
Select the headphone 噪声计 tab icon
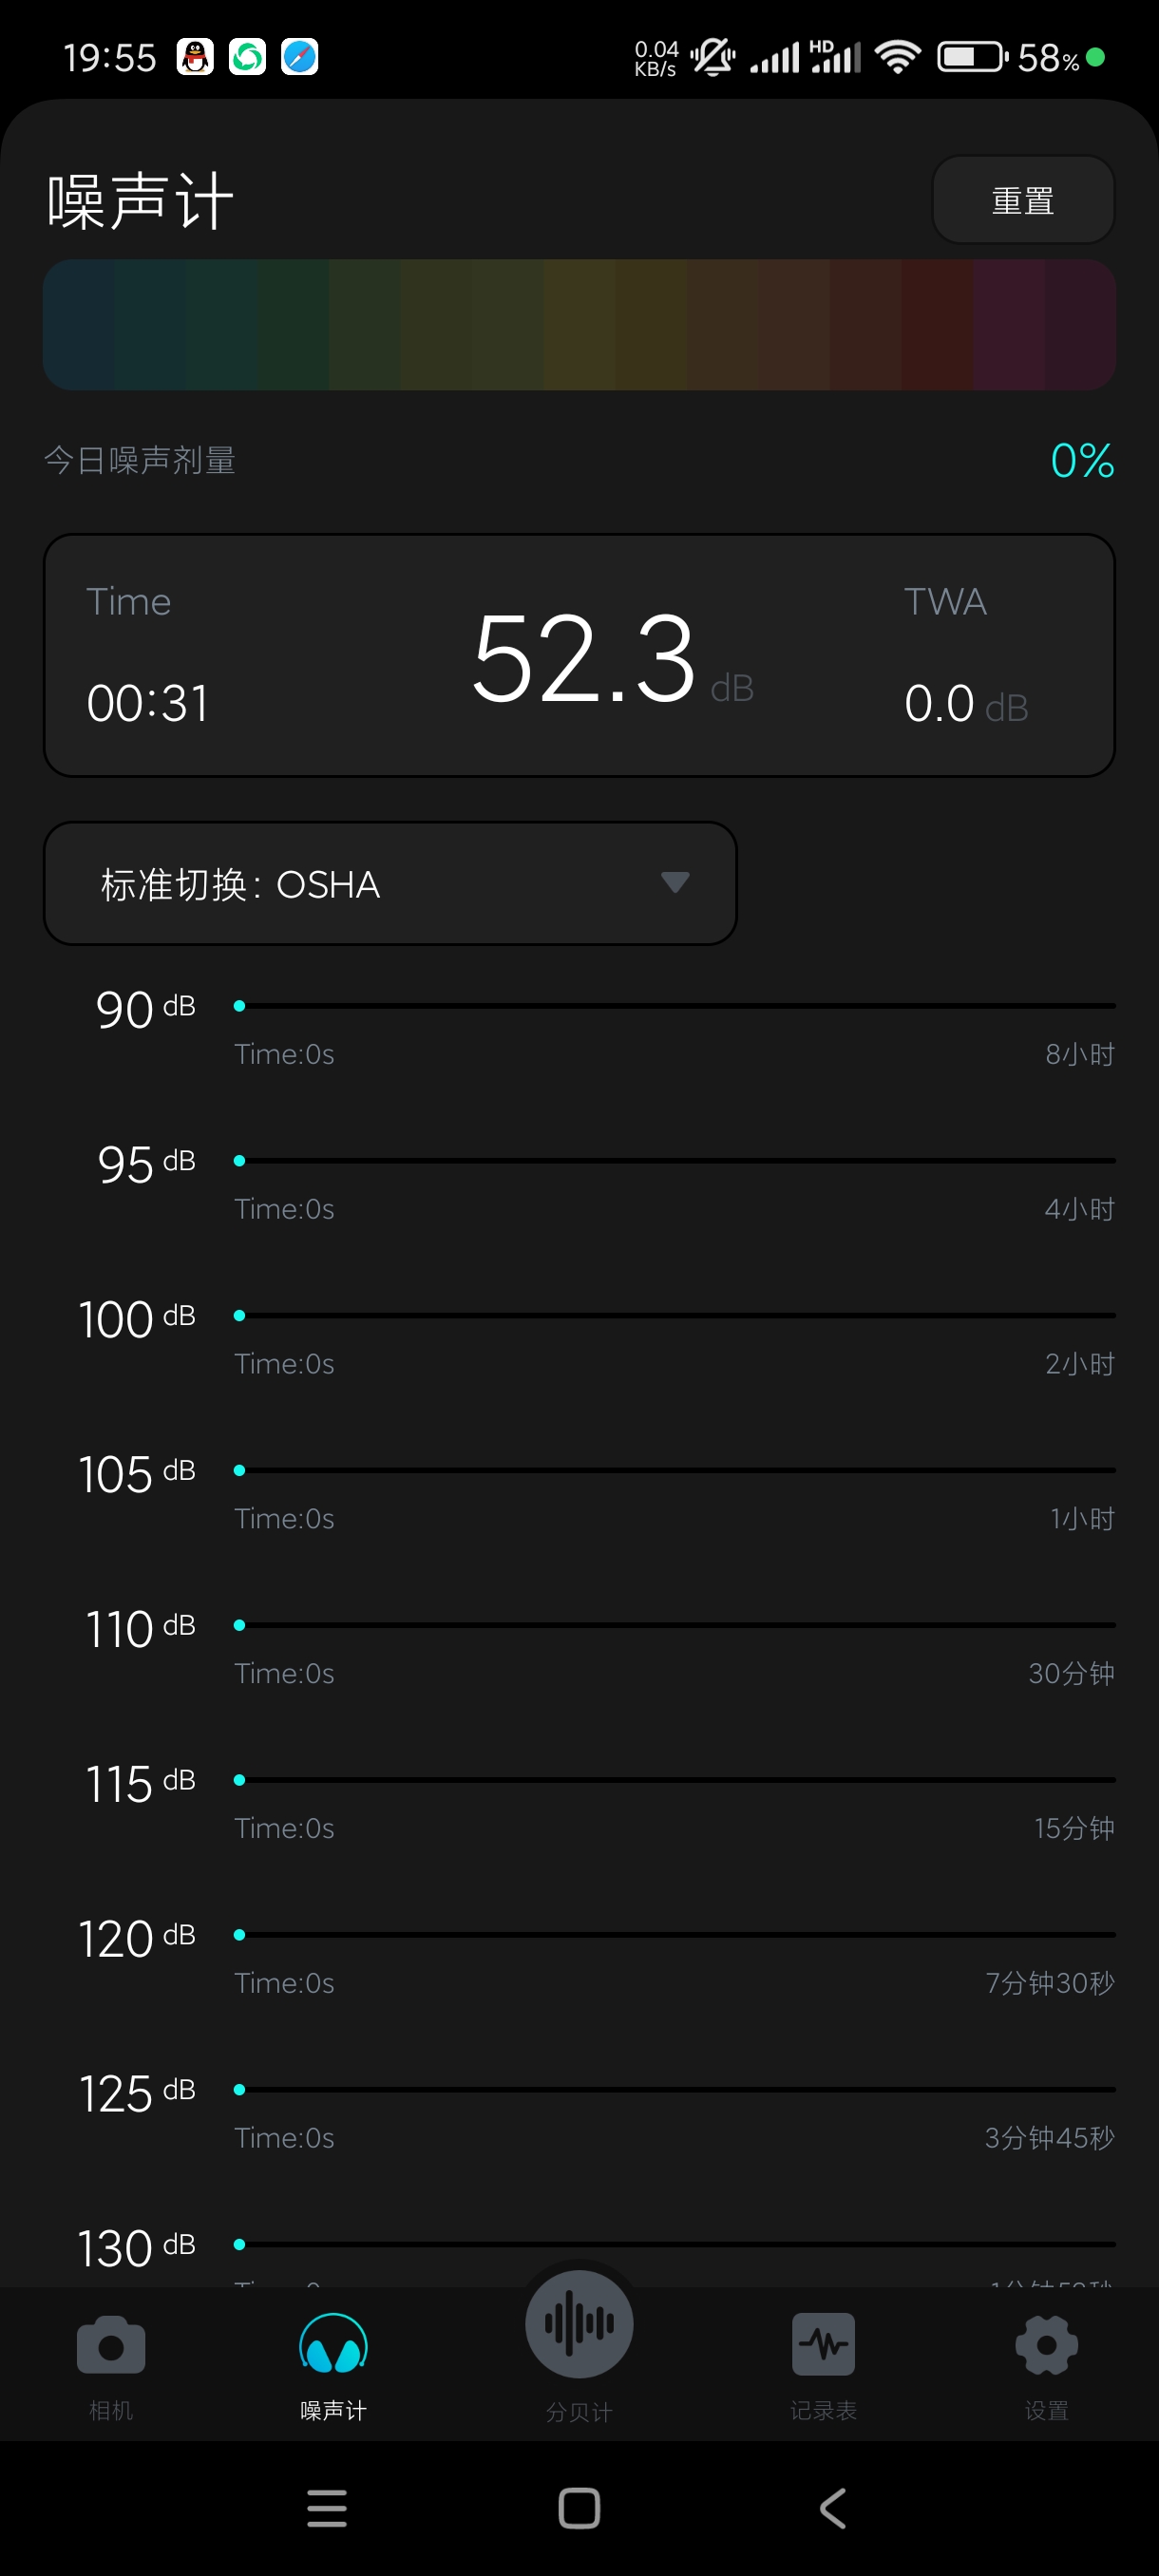point(333,2344)
